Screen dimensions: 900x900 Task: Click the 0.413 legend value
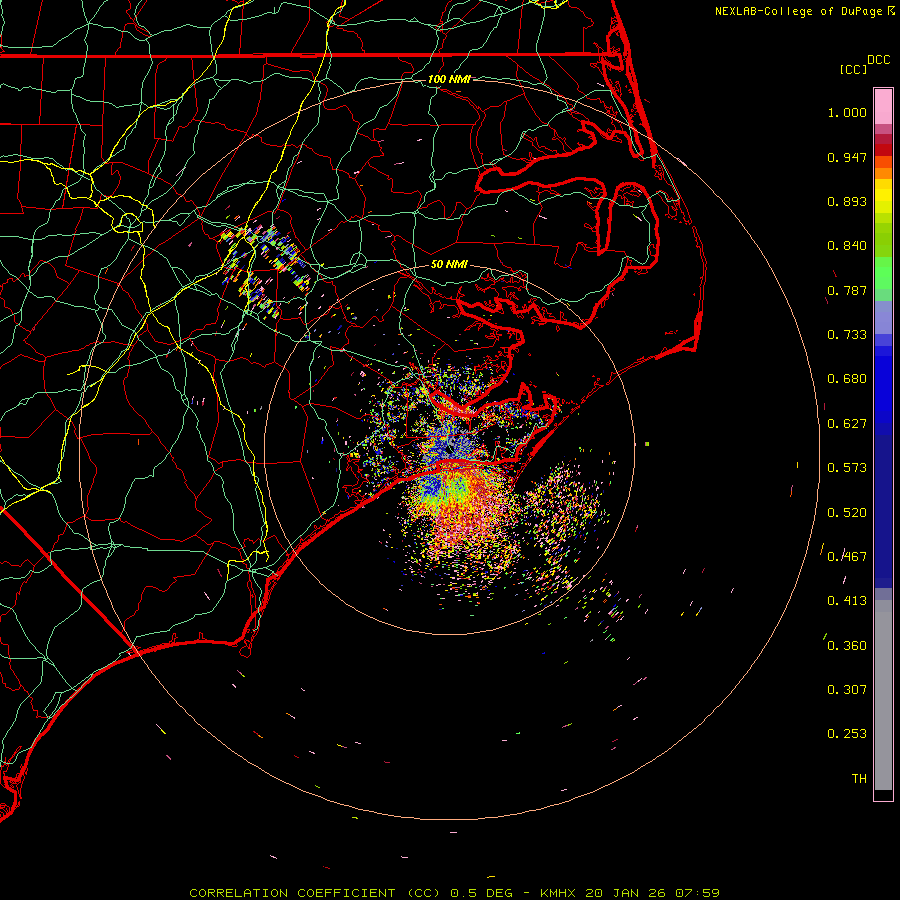pos(847,601)
